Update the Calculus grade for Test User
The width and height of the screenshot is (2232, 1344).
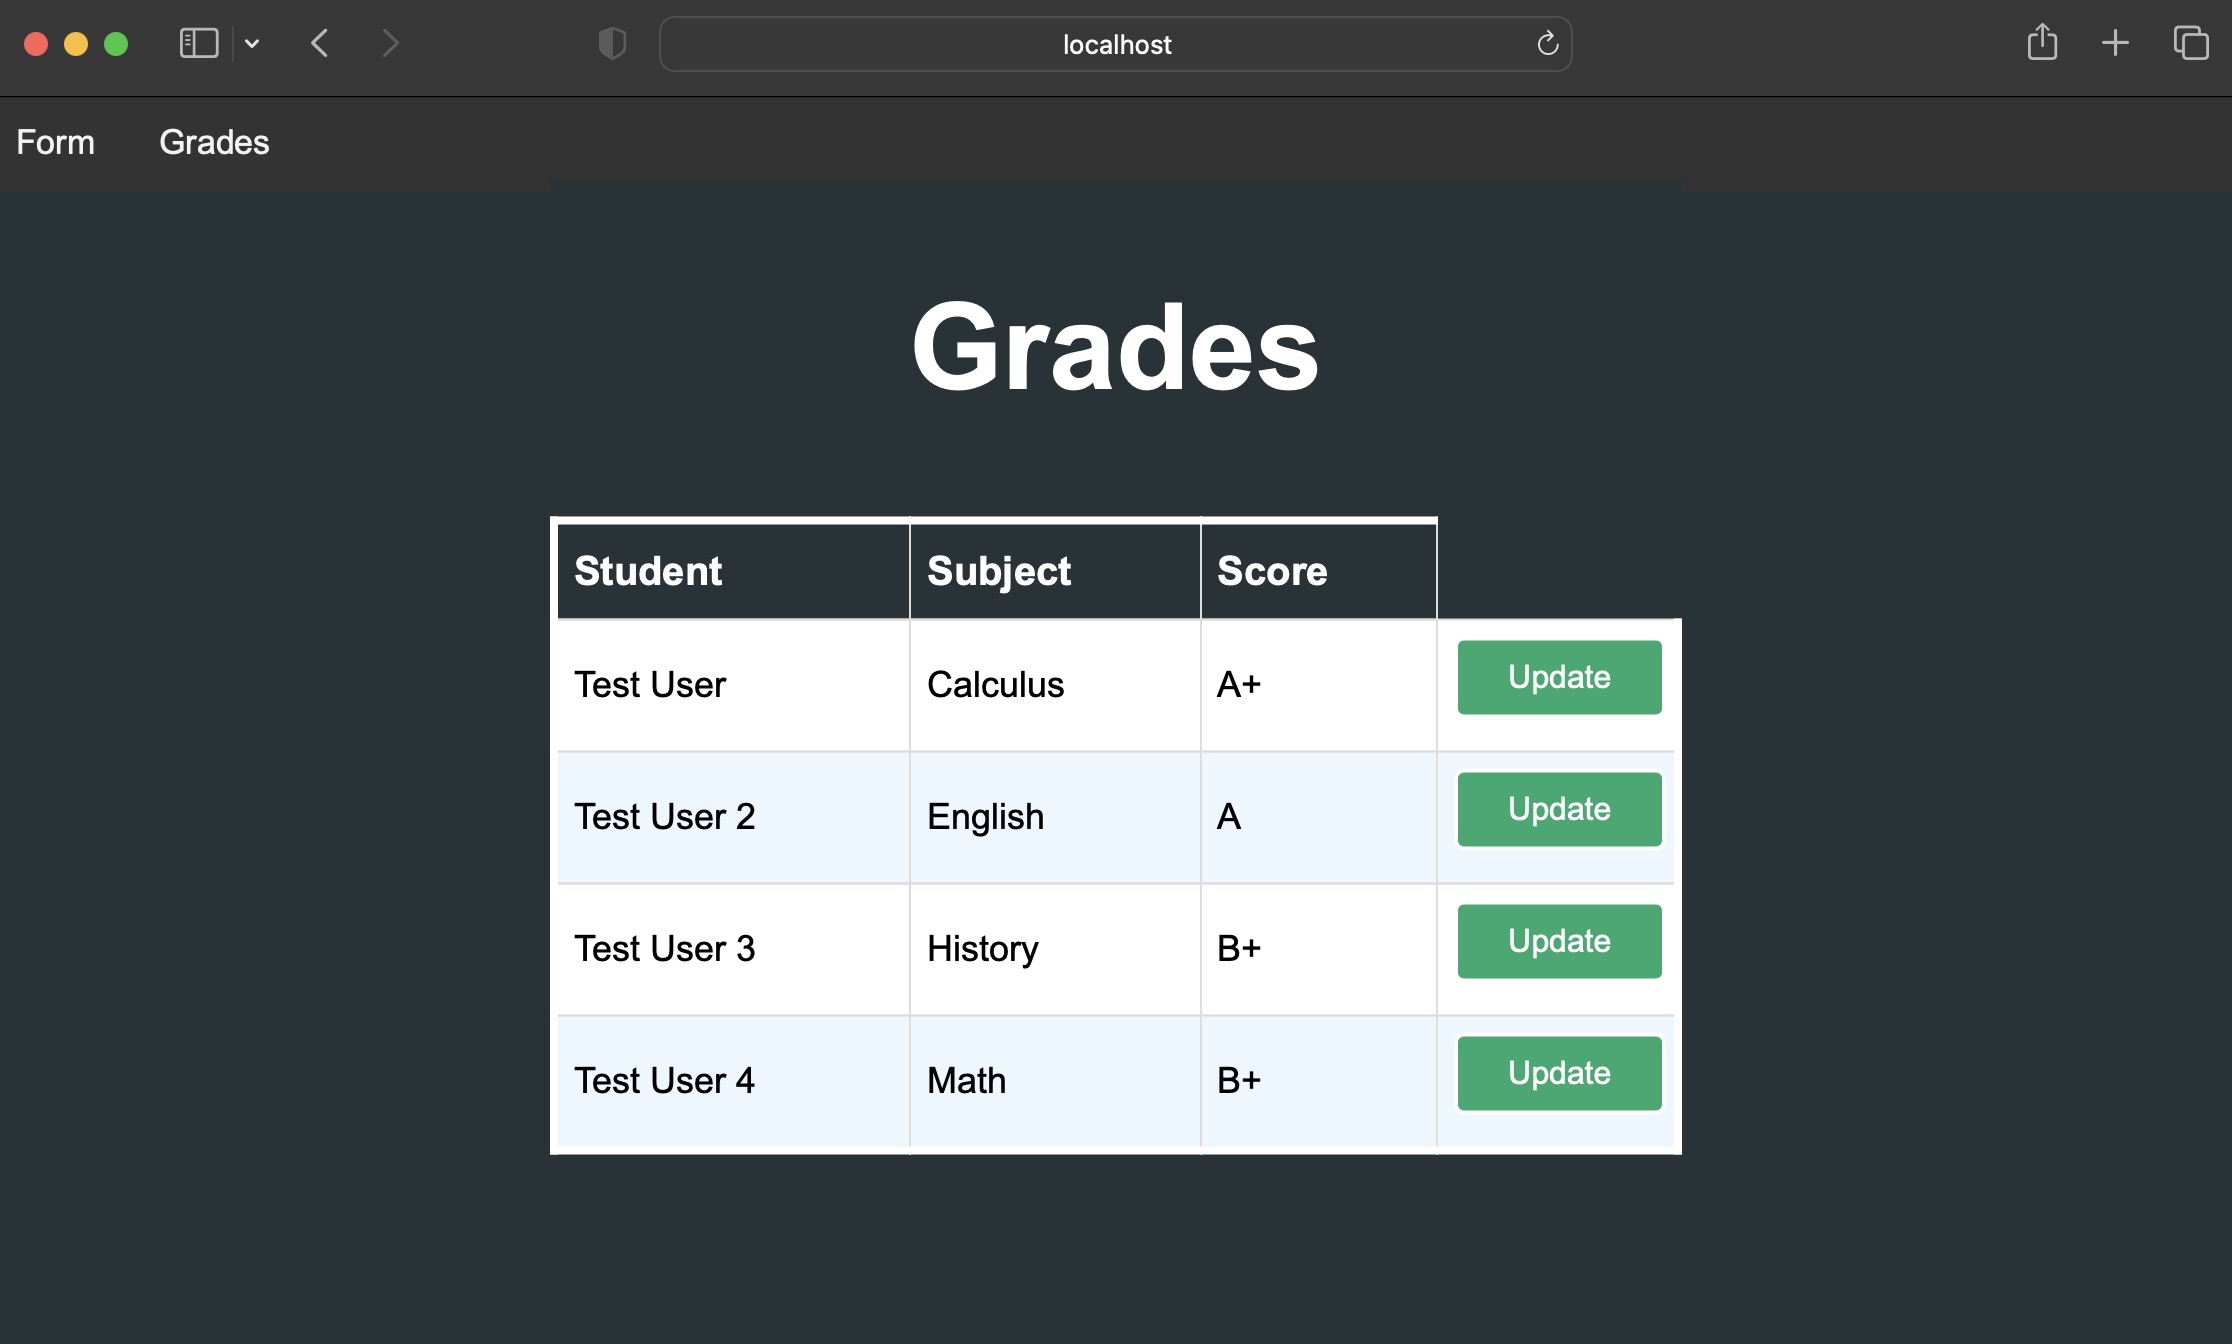(x=1559, y=677)
